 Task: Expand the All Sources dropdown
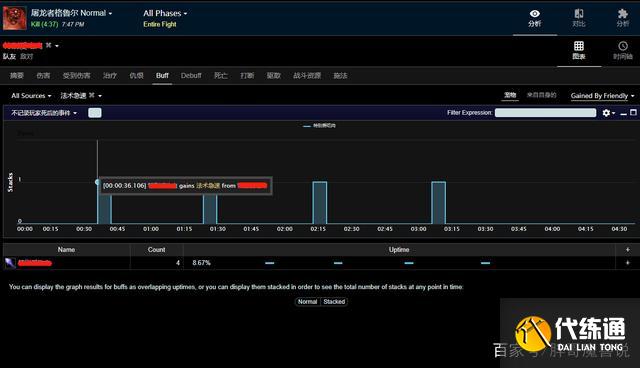point(31,96)
